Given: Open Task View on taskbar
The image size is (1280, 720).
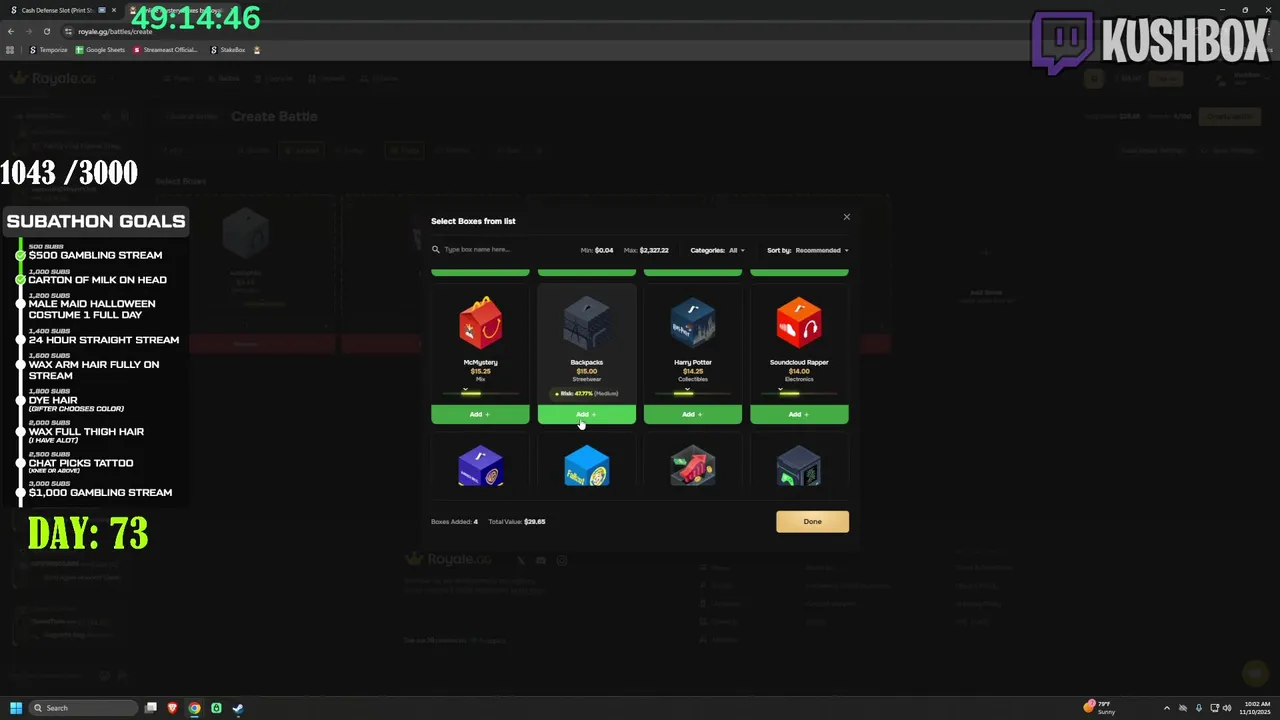Looking at the screenshot, I should [x=151, y=708].
